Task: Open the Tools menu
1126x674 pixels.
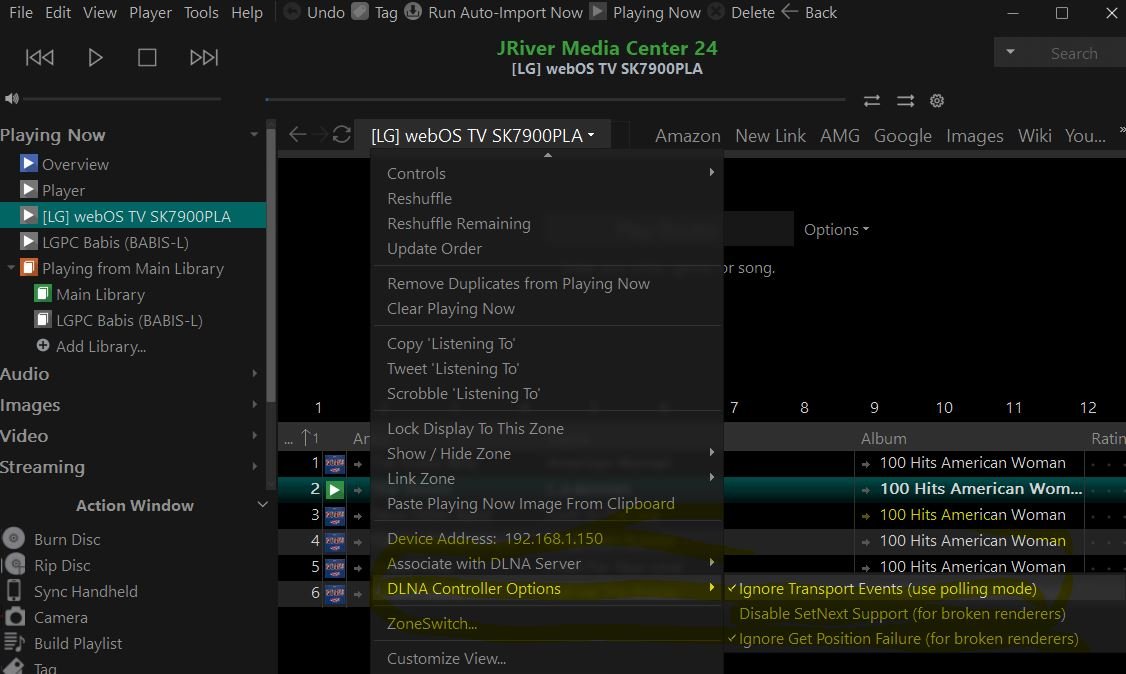Action: (x=201, y=13)
